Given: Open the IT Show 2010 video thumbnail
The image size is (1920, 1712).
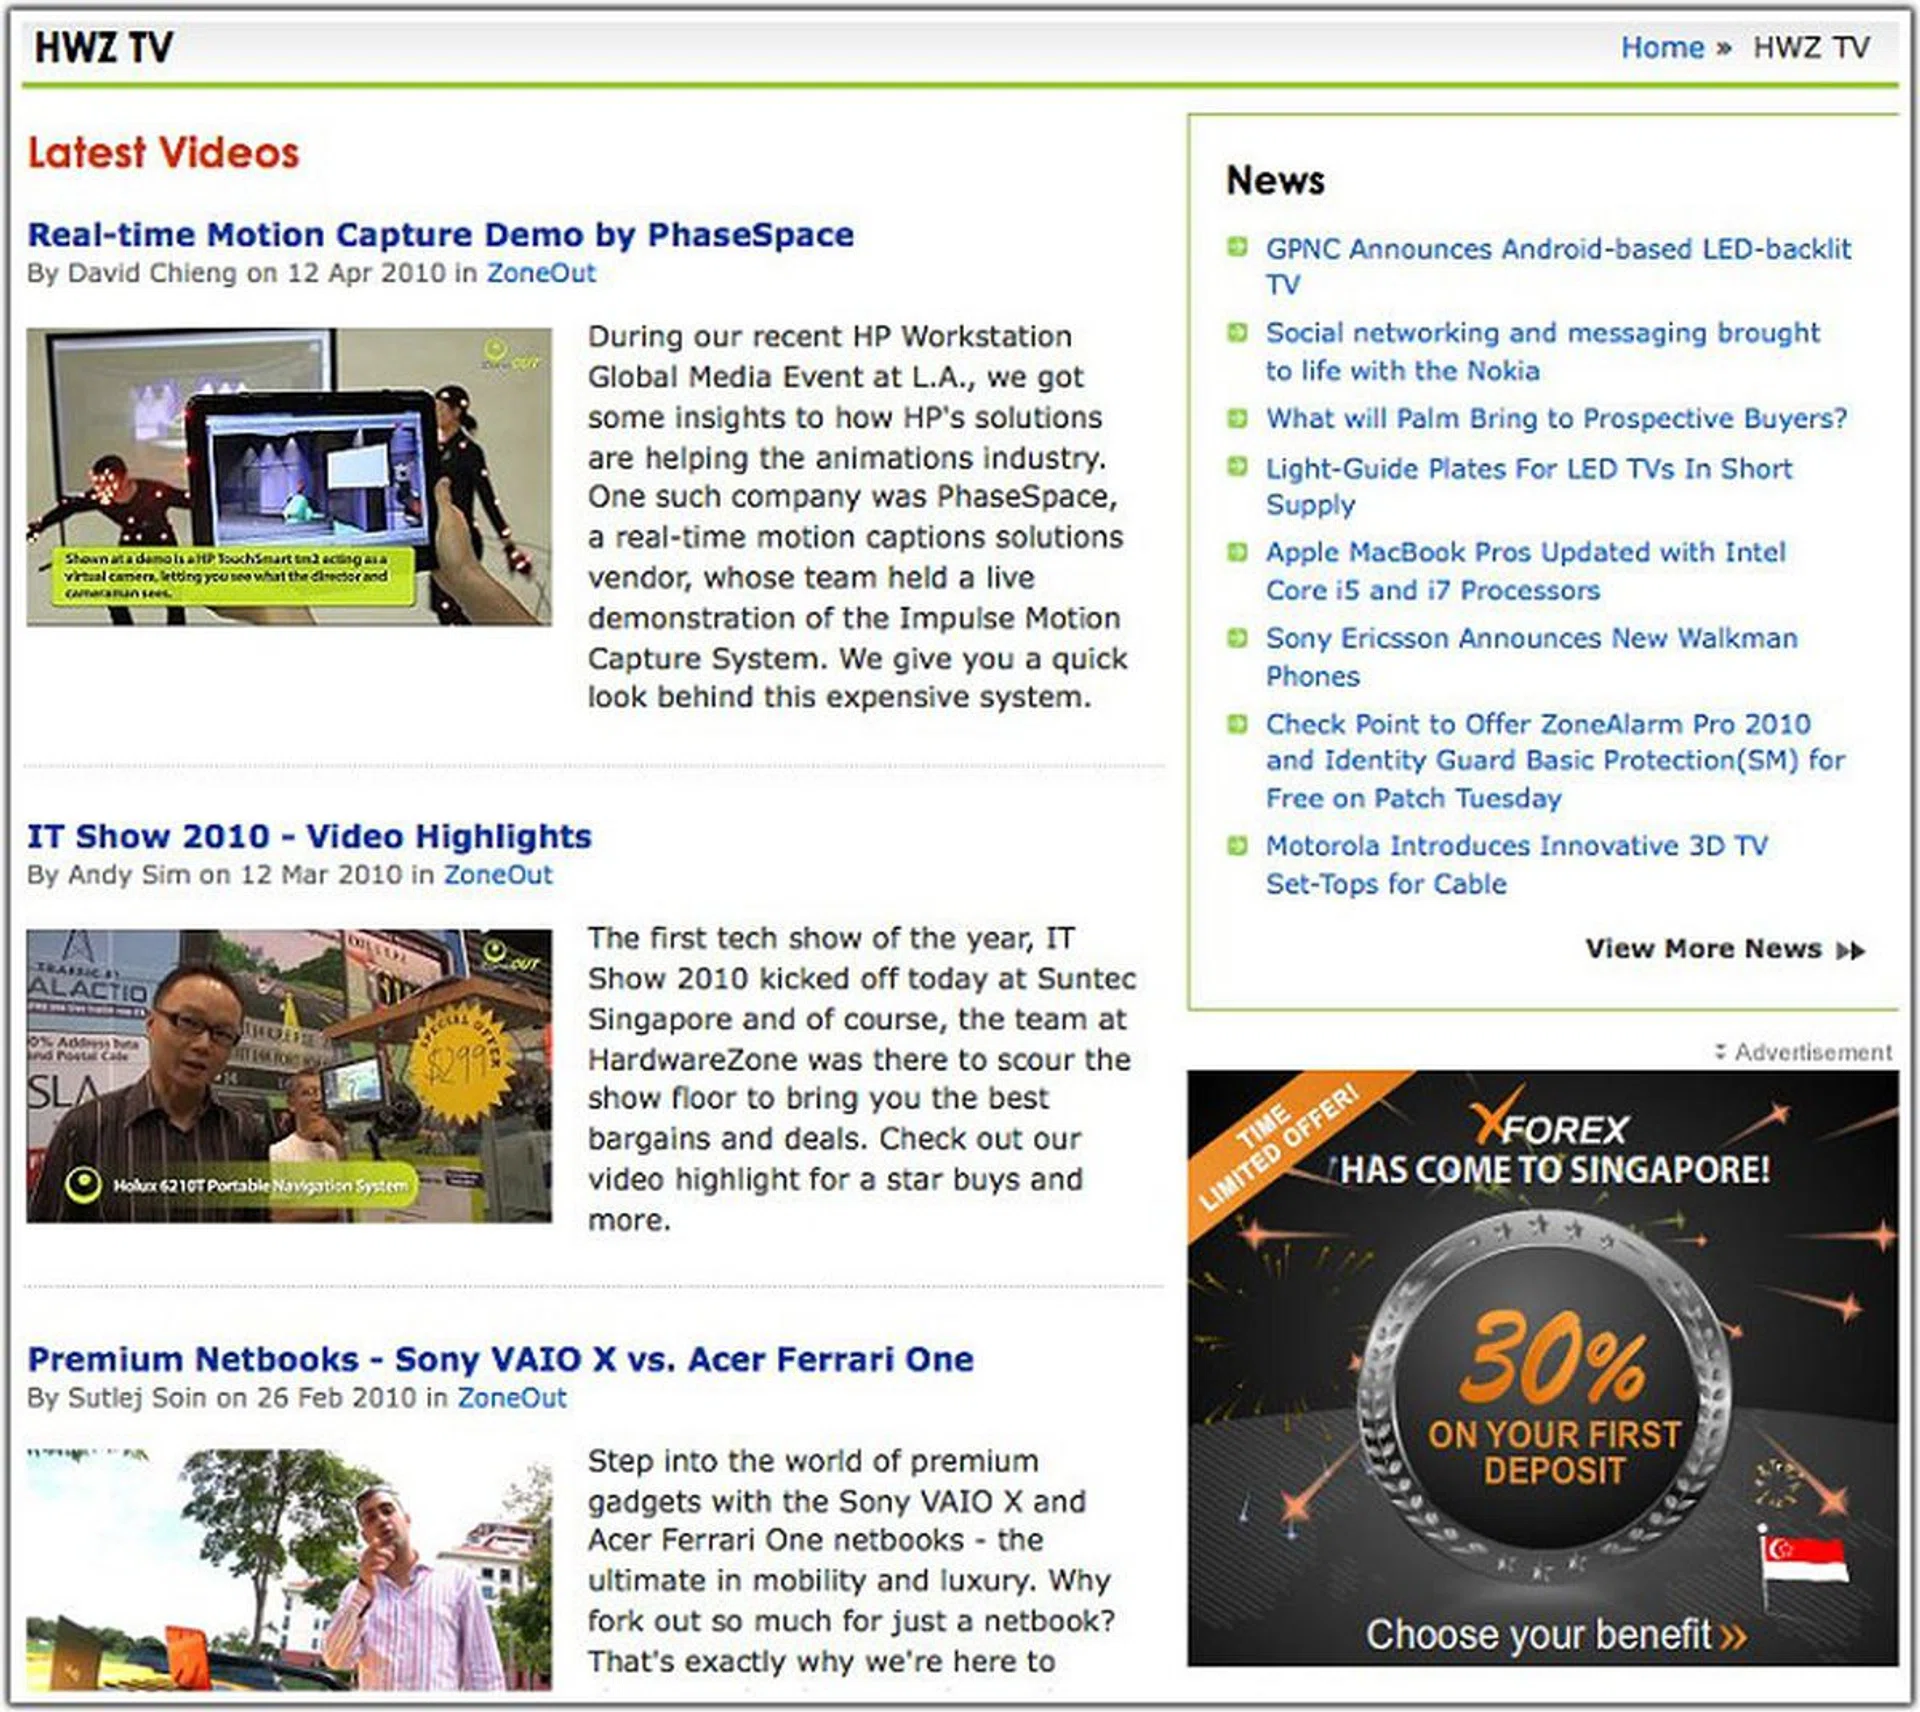Looking at the screenshot, I should tap(289, 1076).
